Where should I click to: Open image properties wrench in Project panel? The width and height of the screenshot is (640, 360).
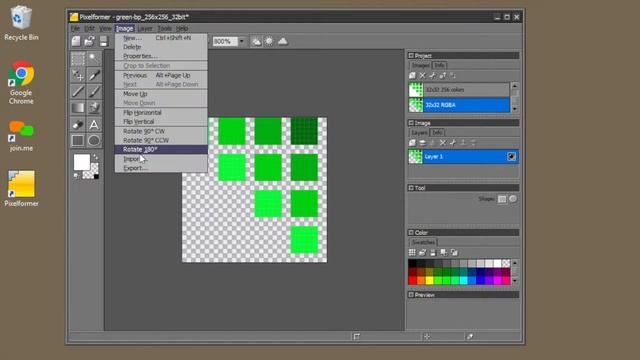pyautogui.click(x=433, y=76)
